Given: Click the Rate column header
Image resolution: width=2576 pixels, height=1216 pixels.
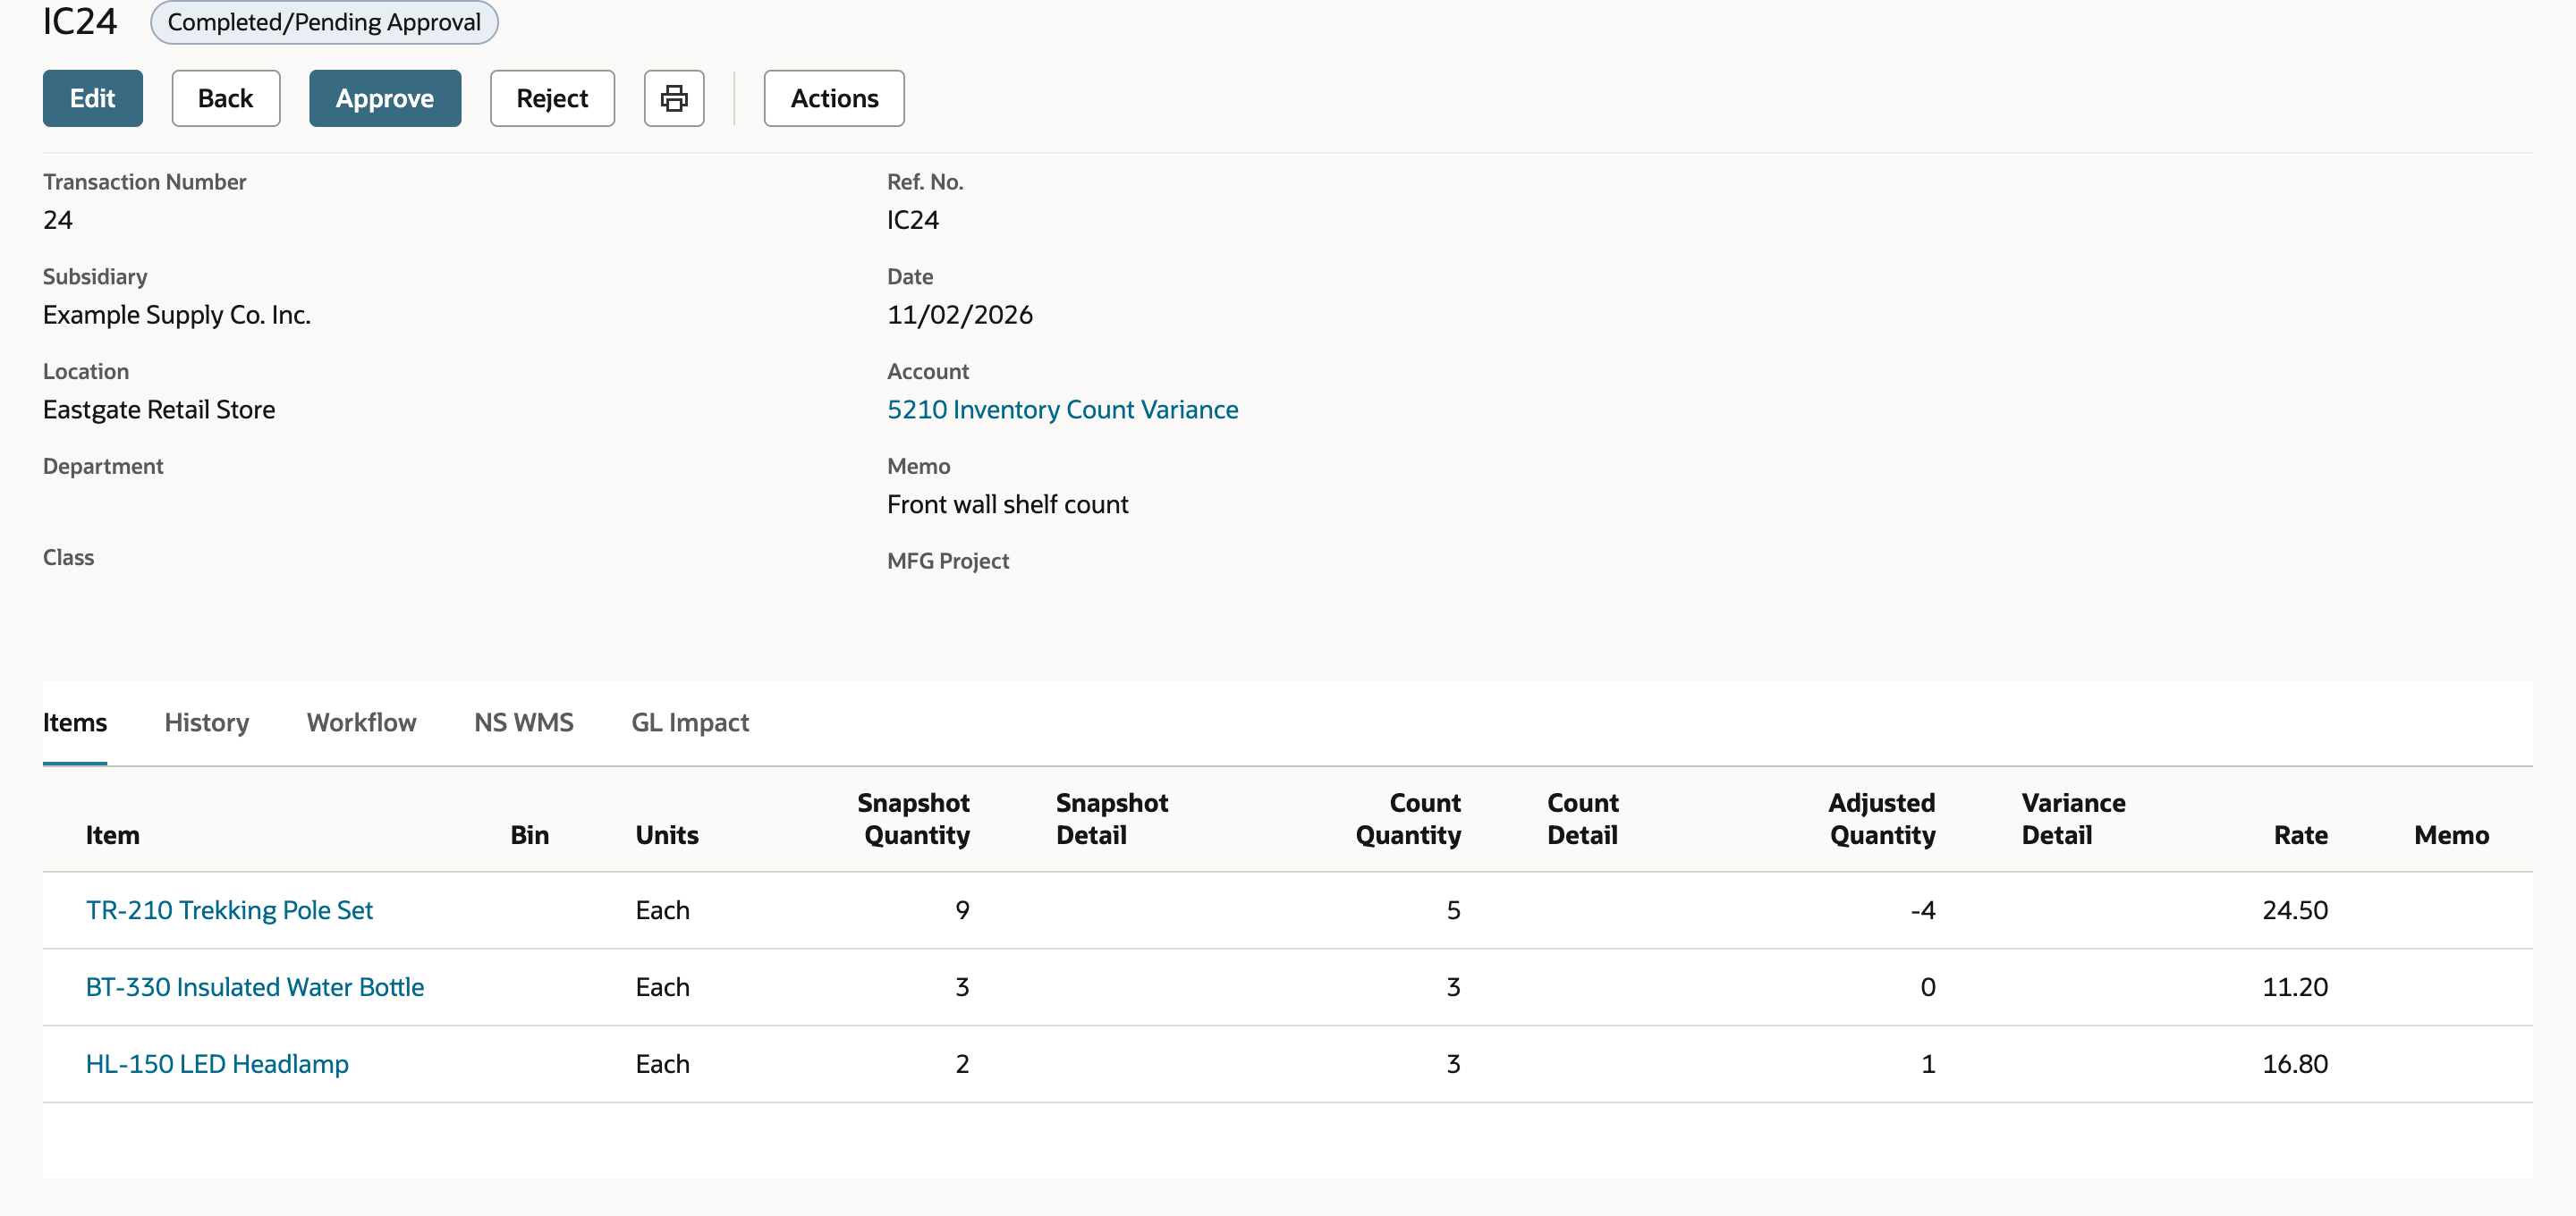Looking at the screenshot, I should [2301, 835].
